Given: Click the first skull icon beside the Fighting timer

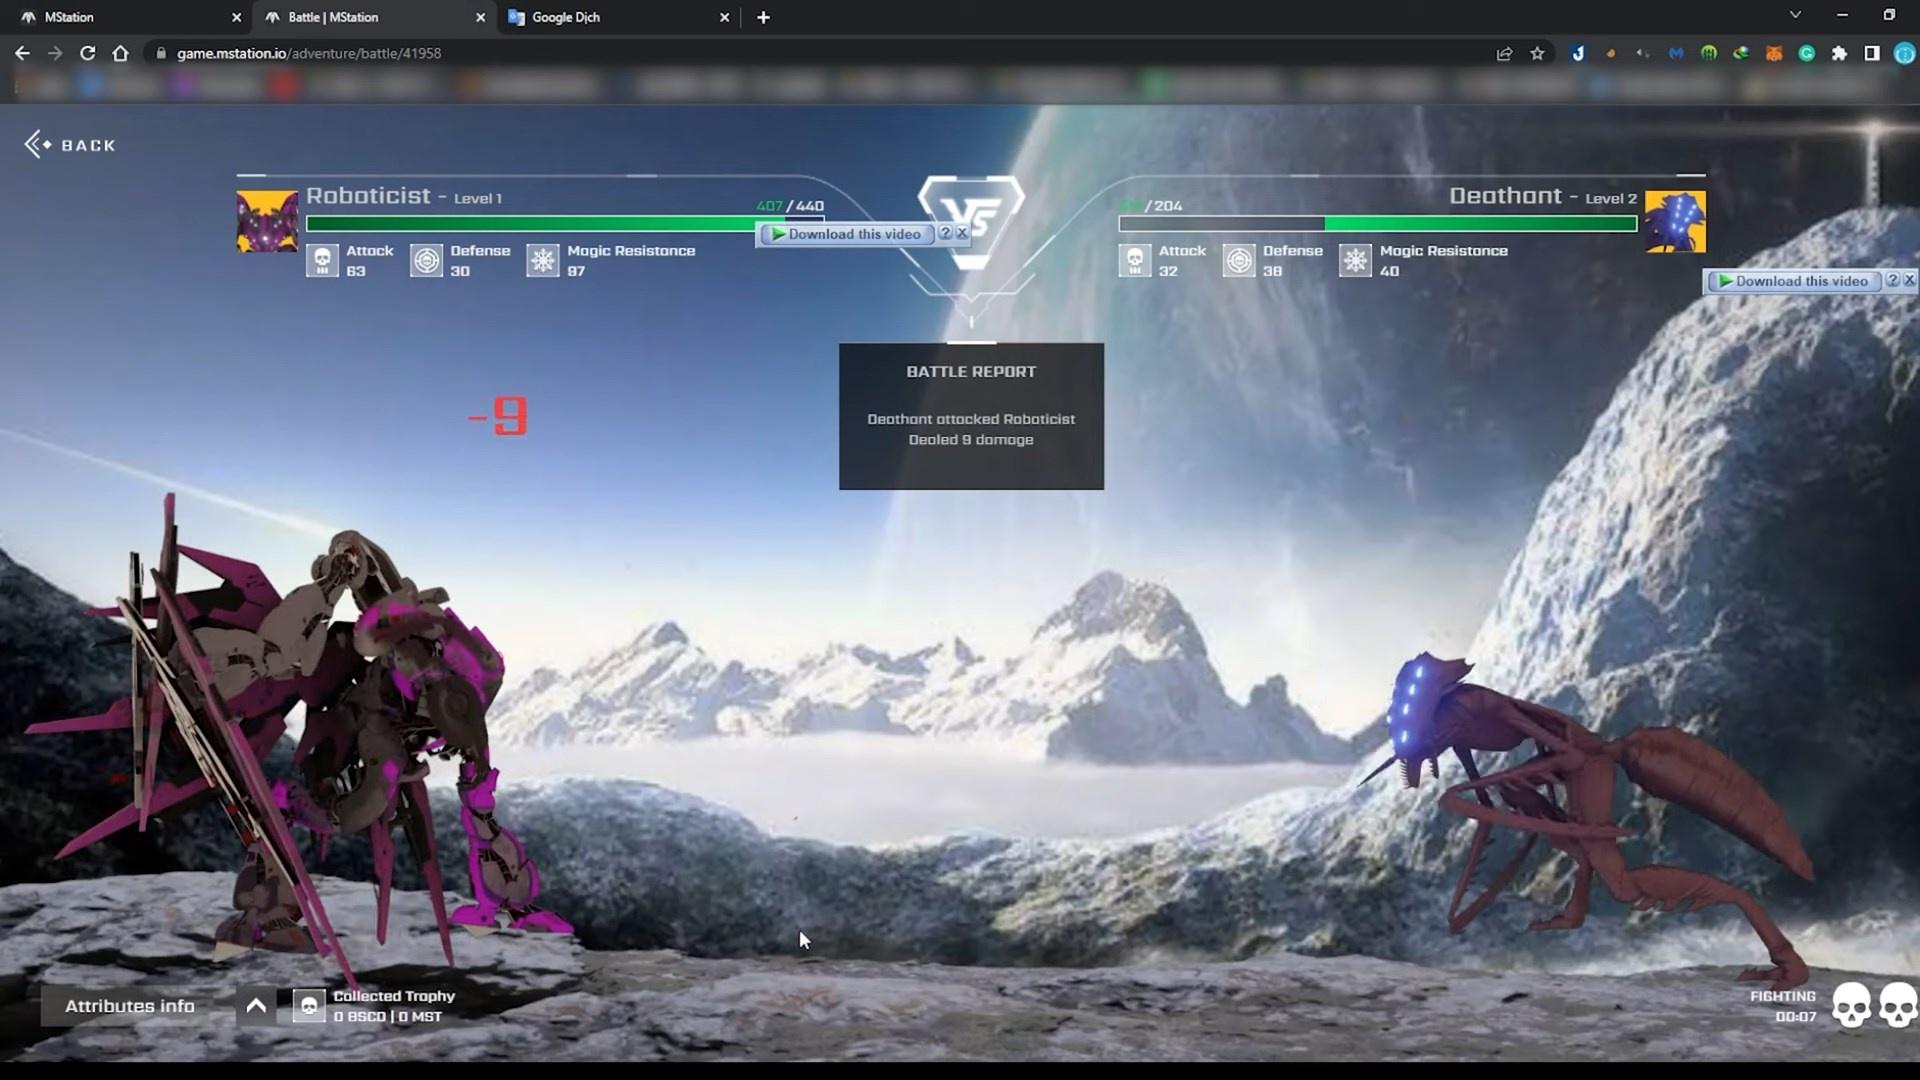Looking at the screenshot, I should point(1851,1005).
